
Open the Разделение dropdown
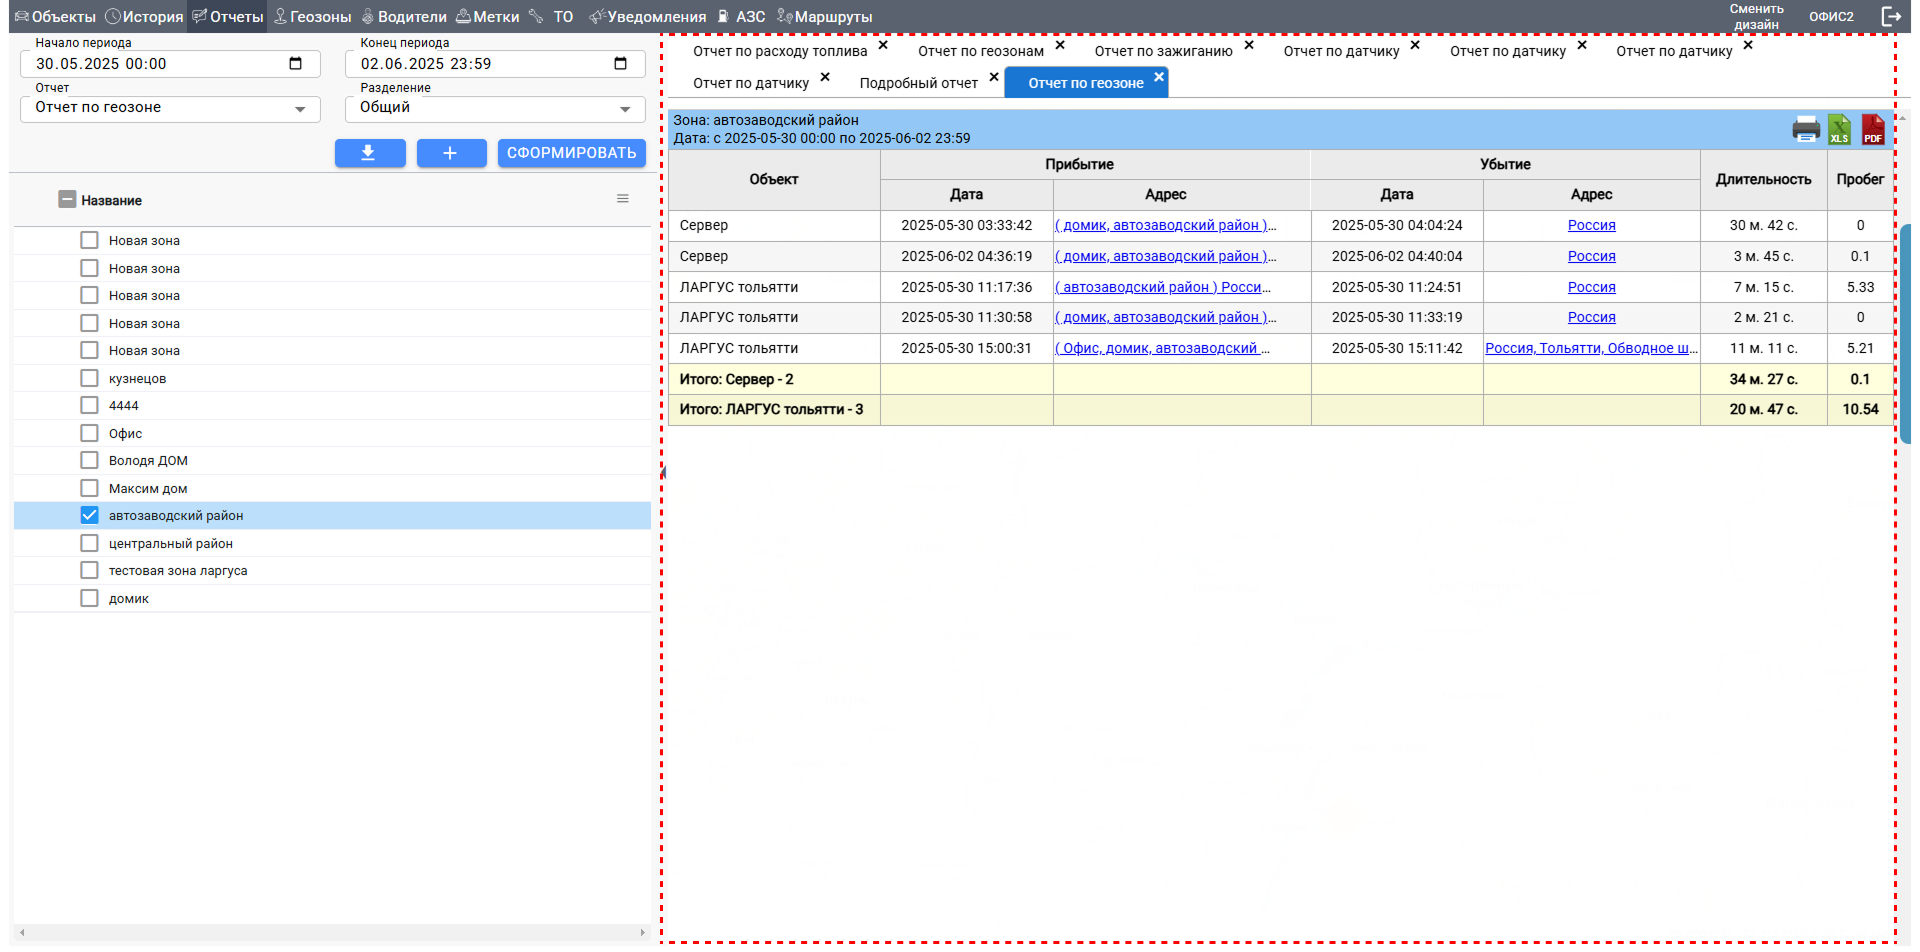[624, 109]
